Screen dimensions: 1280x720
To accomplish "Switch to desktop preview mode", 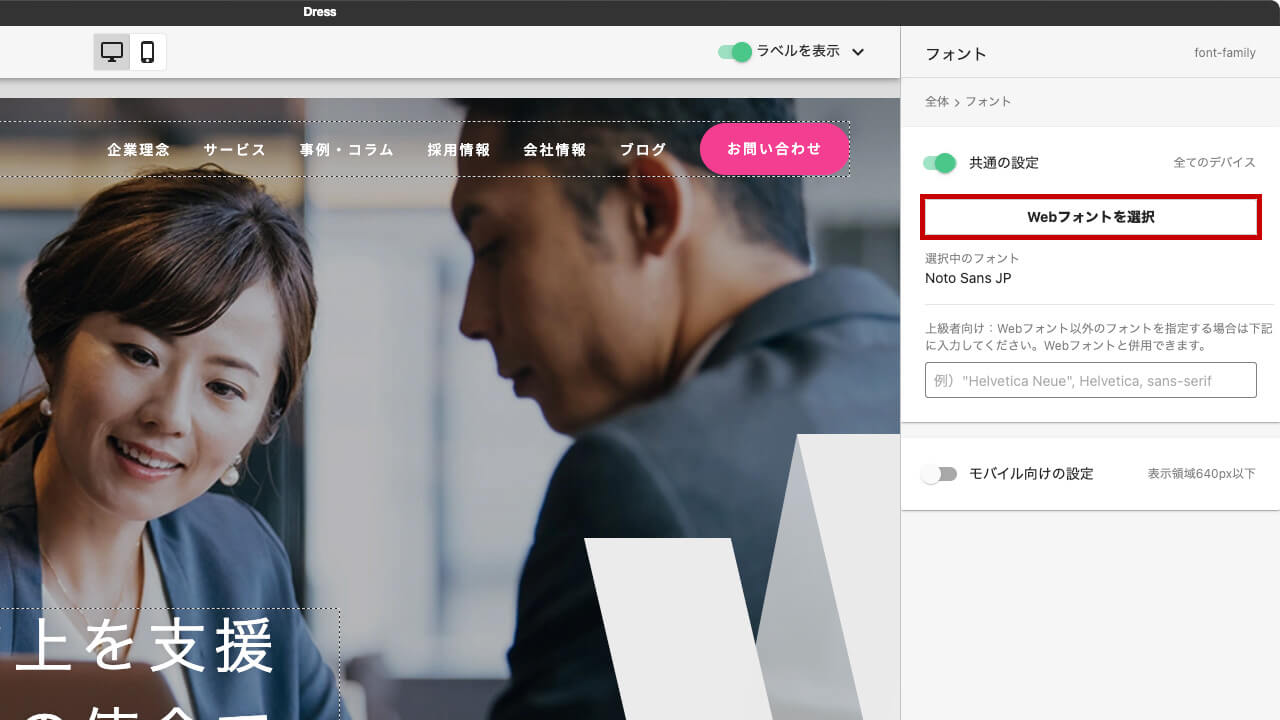I will click(112, 52).
